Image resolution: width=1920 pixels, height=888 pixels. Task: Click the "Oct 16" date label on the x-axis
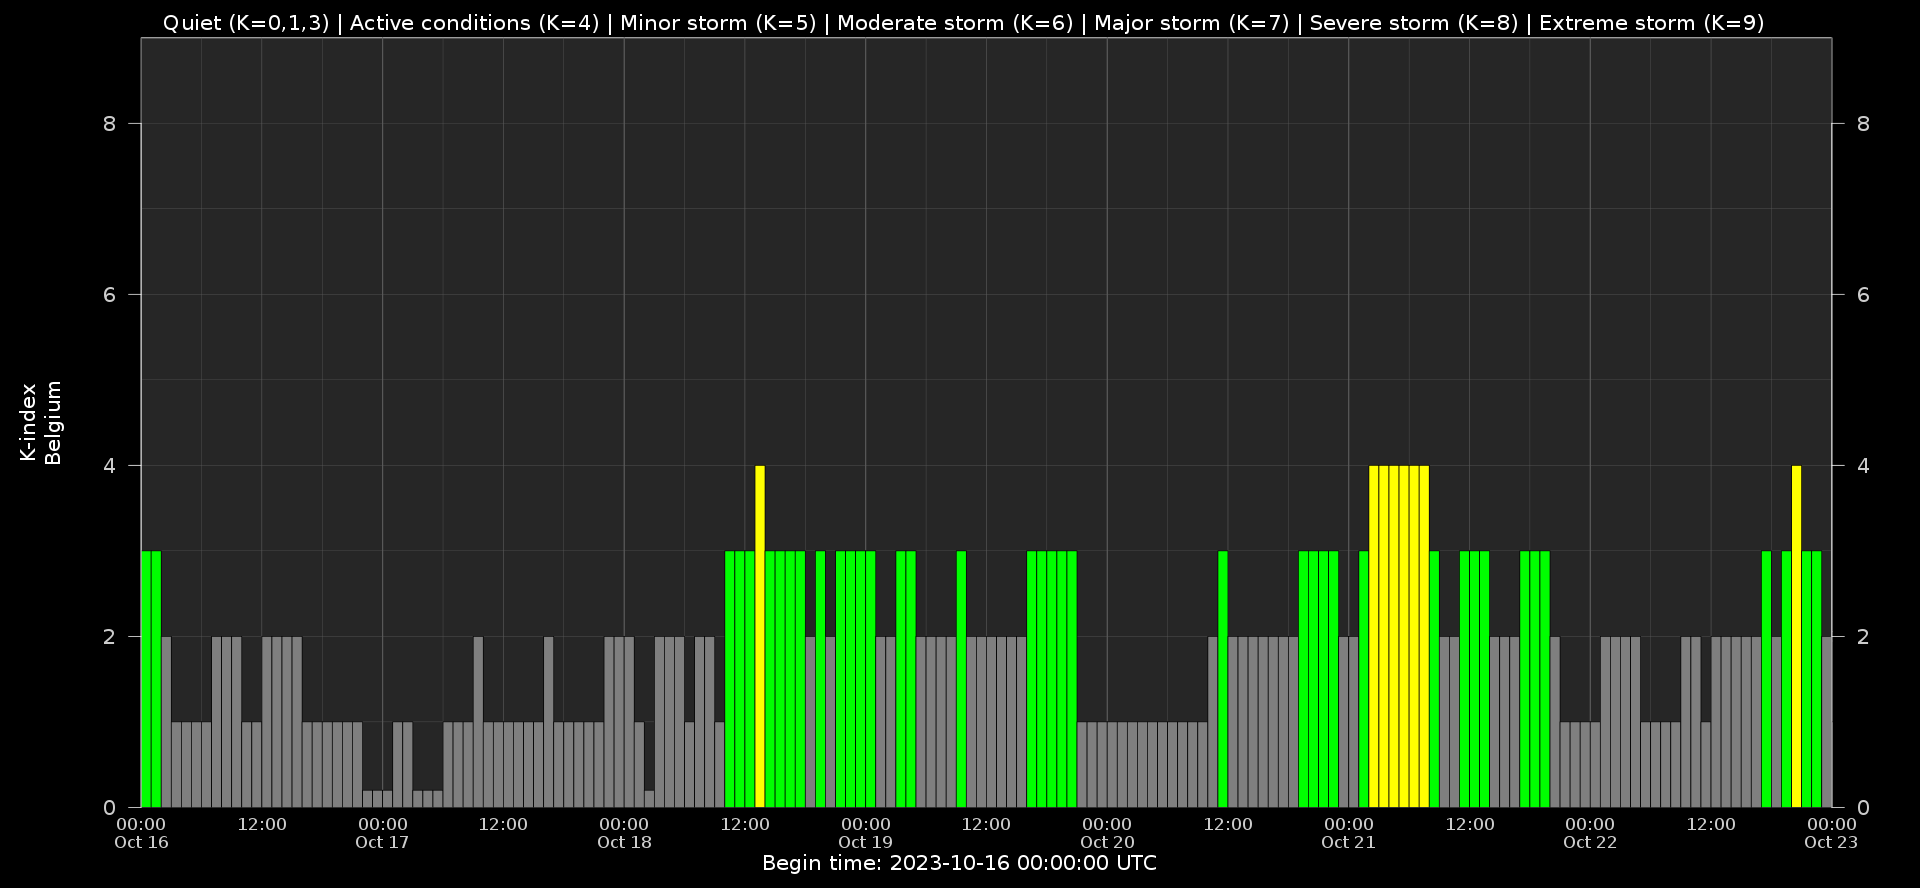(x=141, y=843)
